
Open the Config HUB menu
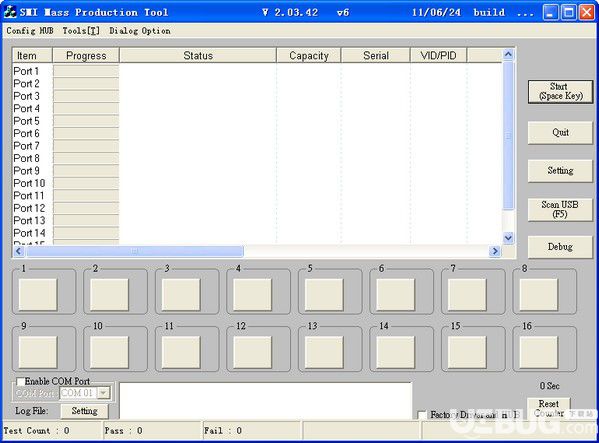coord(30,31)
